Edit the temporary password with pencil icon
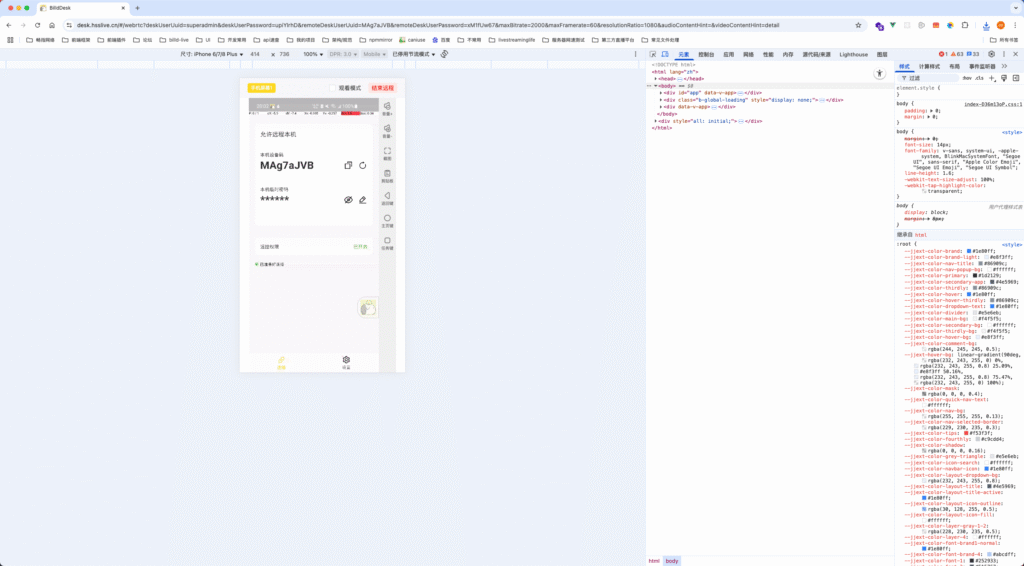 [363, 200]
